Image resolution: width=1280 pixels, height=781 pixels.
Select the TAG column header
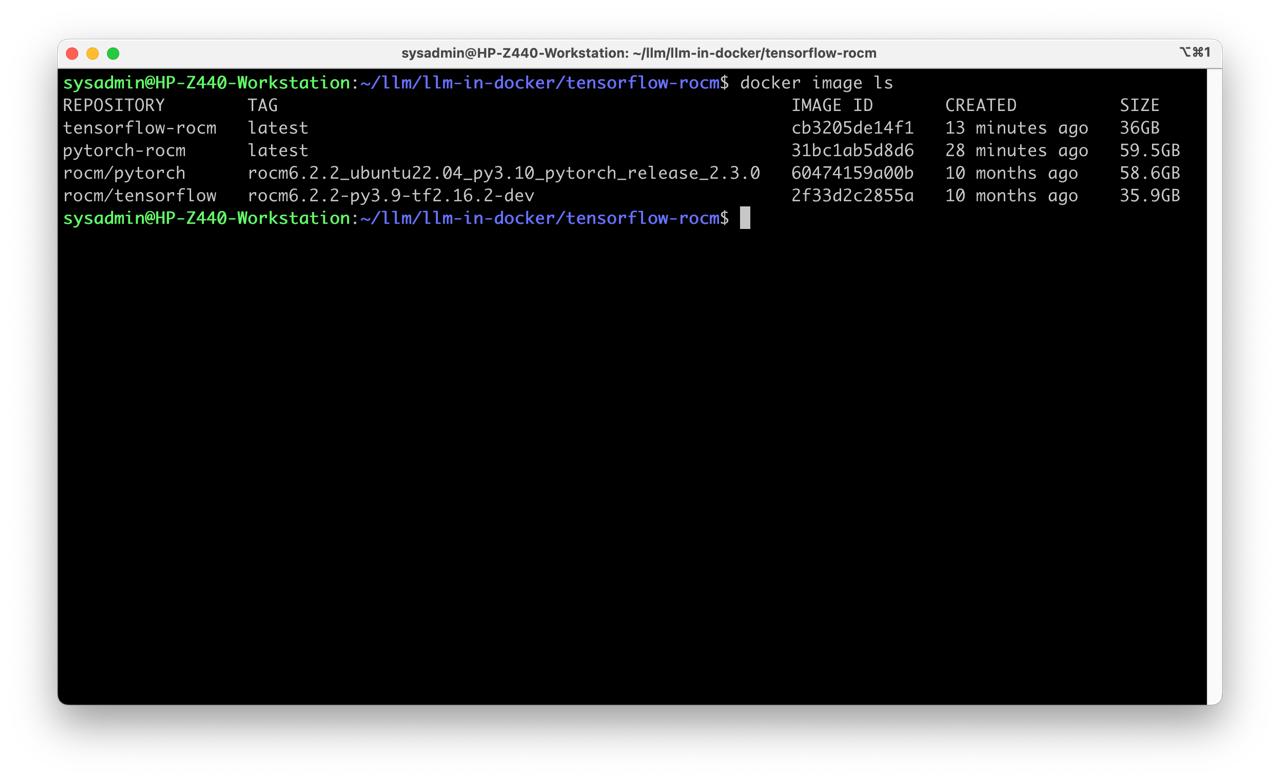[x=263, y=105]
